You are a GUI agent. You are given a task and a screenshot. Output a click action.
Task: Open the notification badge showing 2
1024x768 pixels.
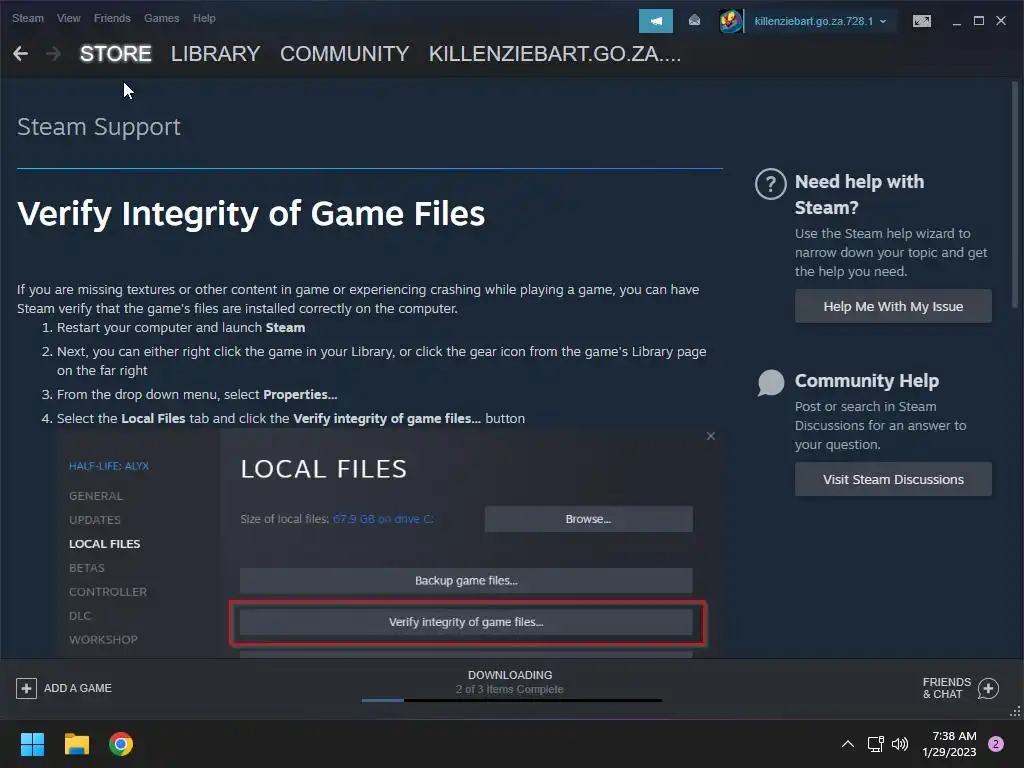(x=996, y=744)
